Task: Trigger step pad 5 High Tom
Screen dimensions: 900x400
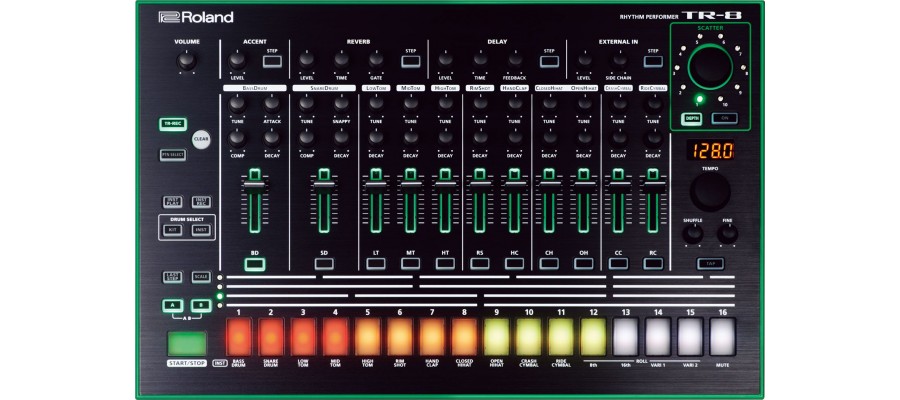Action: [367, 337]
